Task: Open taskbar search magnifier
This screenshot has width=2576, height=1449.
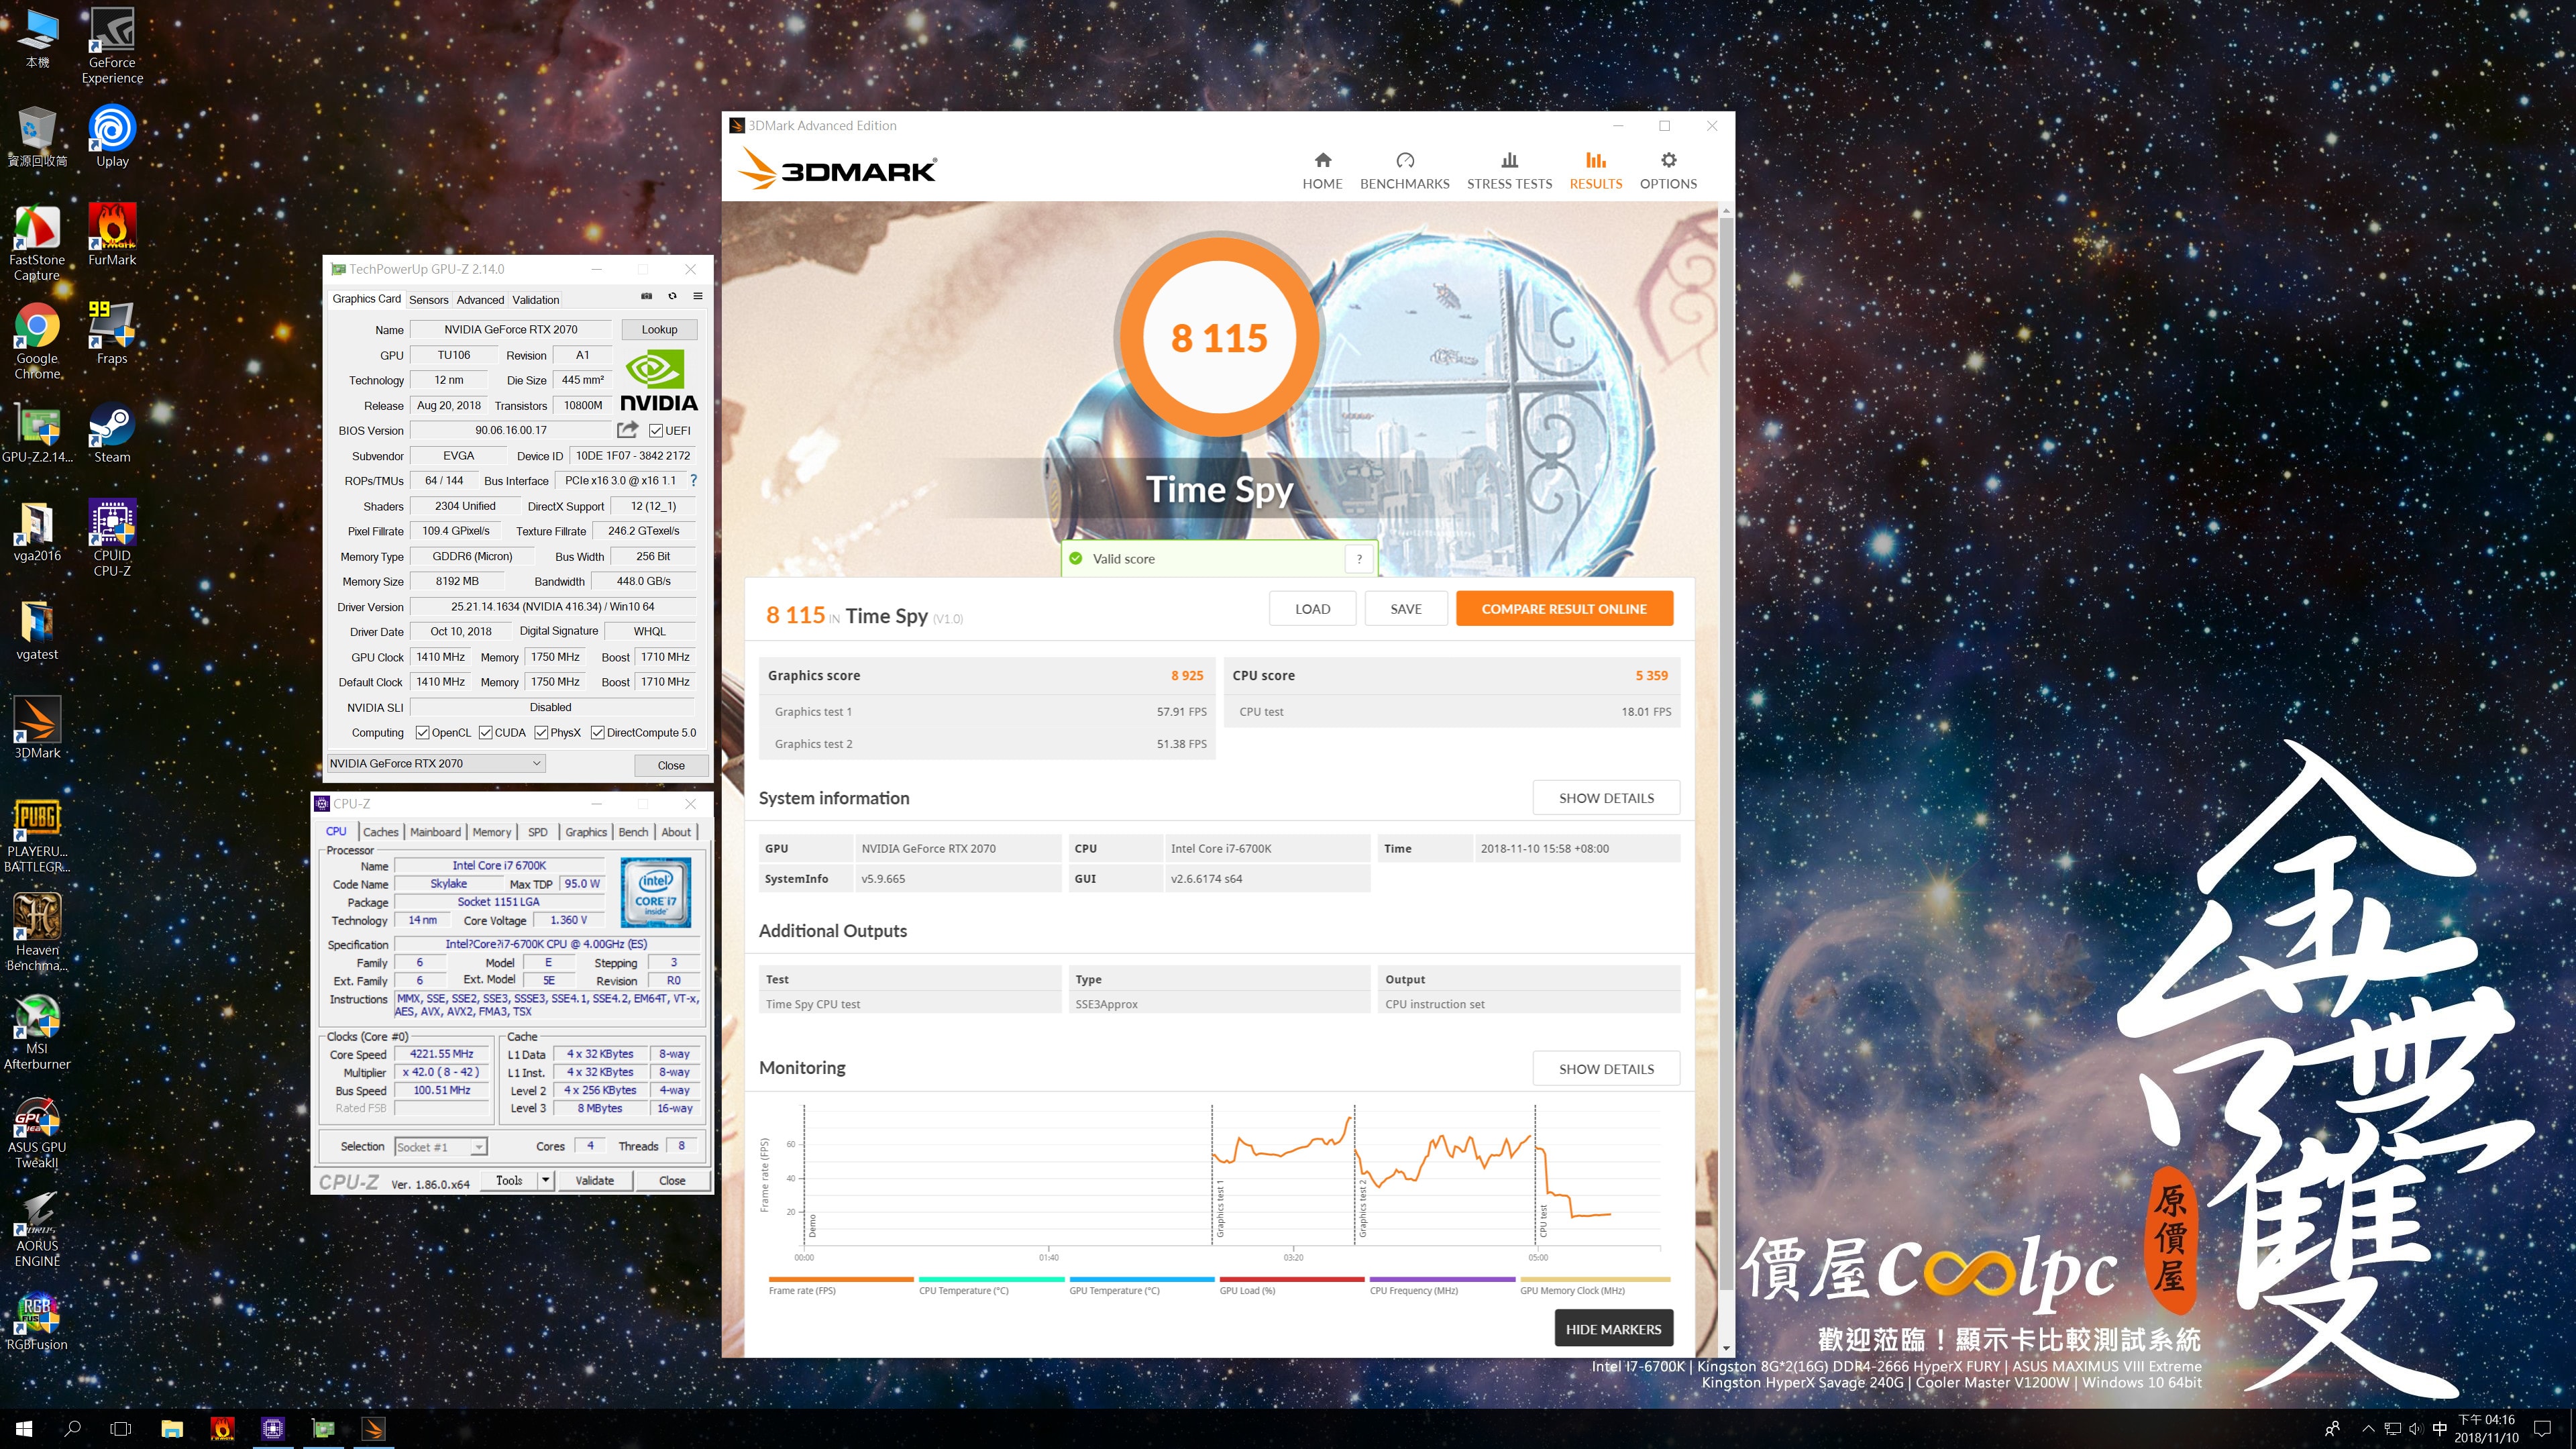Action: [x=72, y=1429]
